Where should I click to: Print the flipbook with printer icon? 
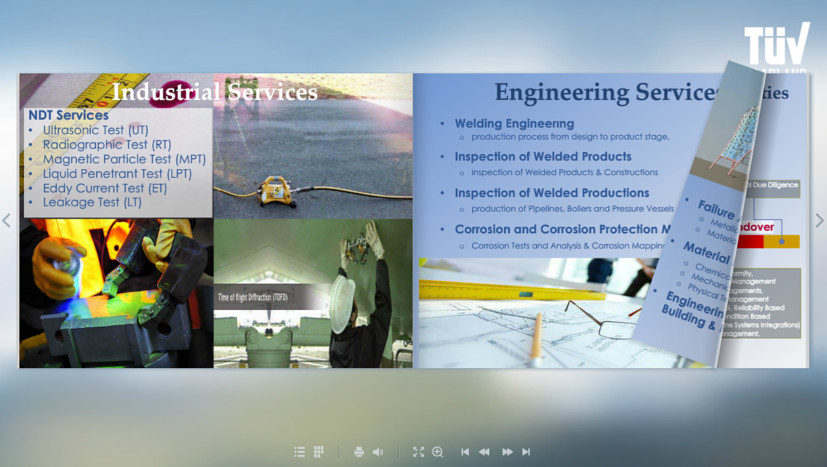pyautogui.click(x=359, y=452)
